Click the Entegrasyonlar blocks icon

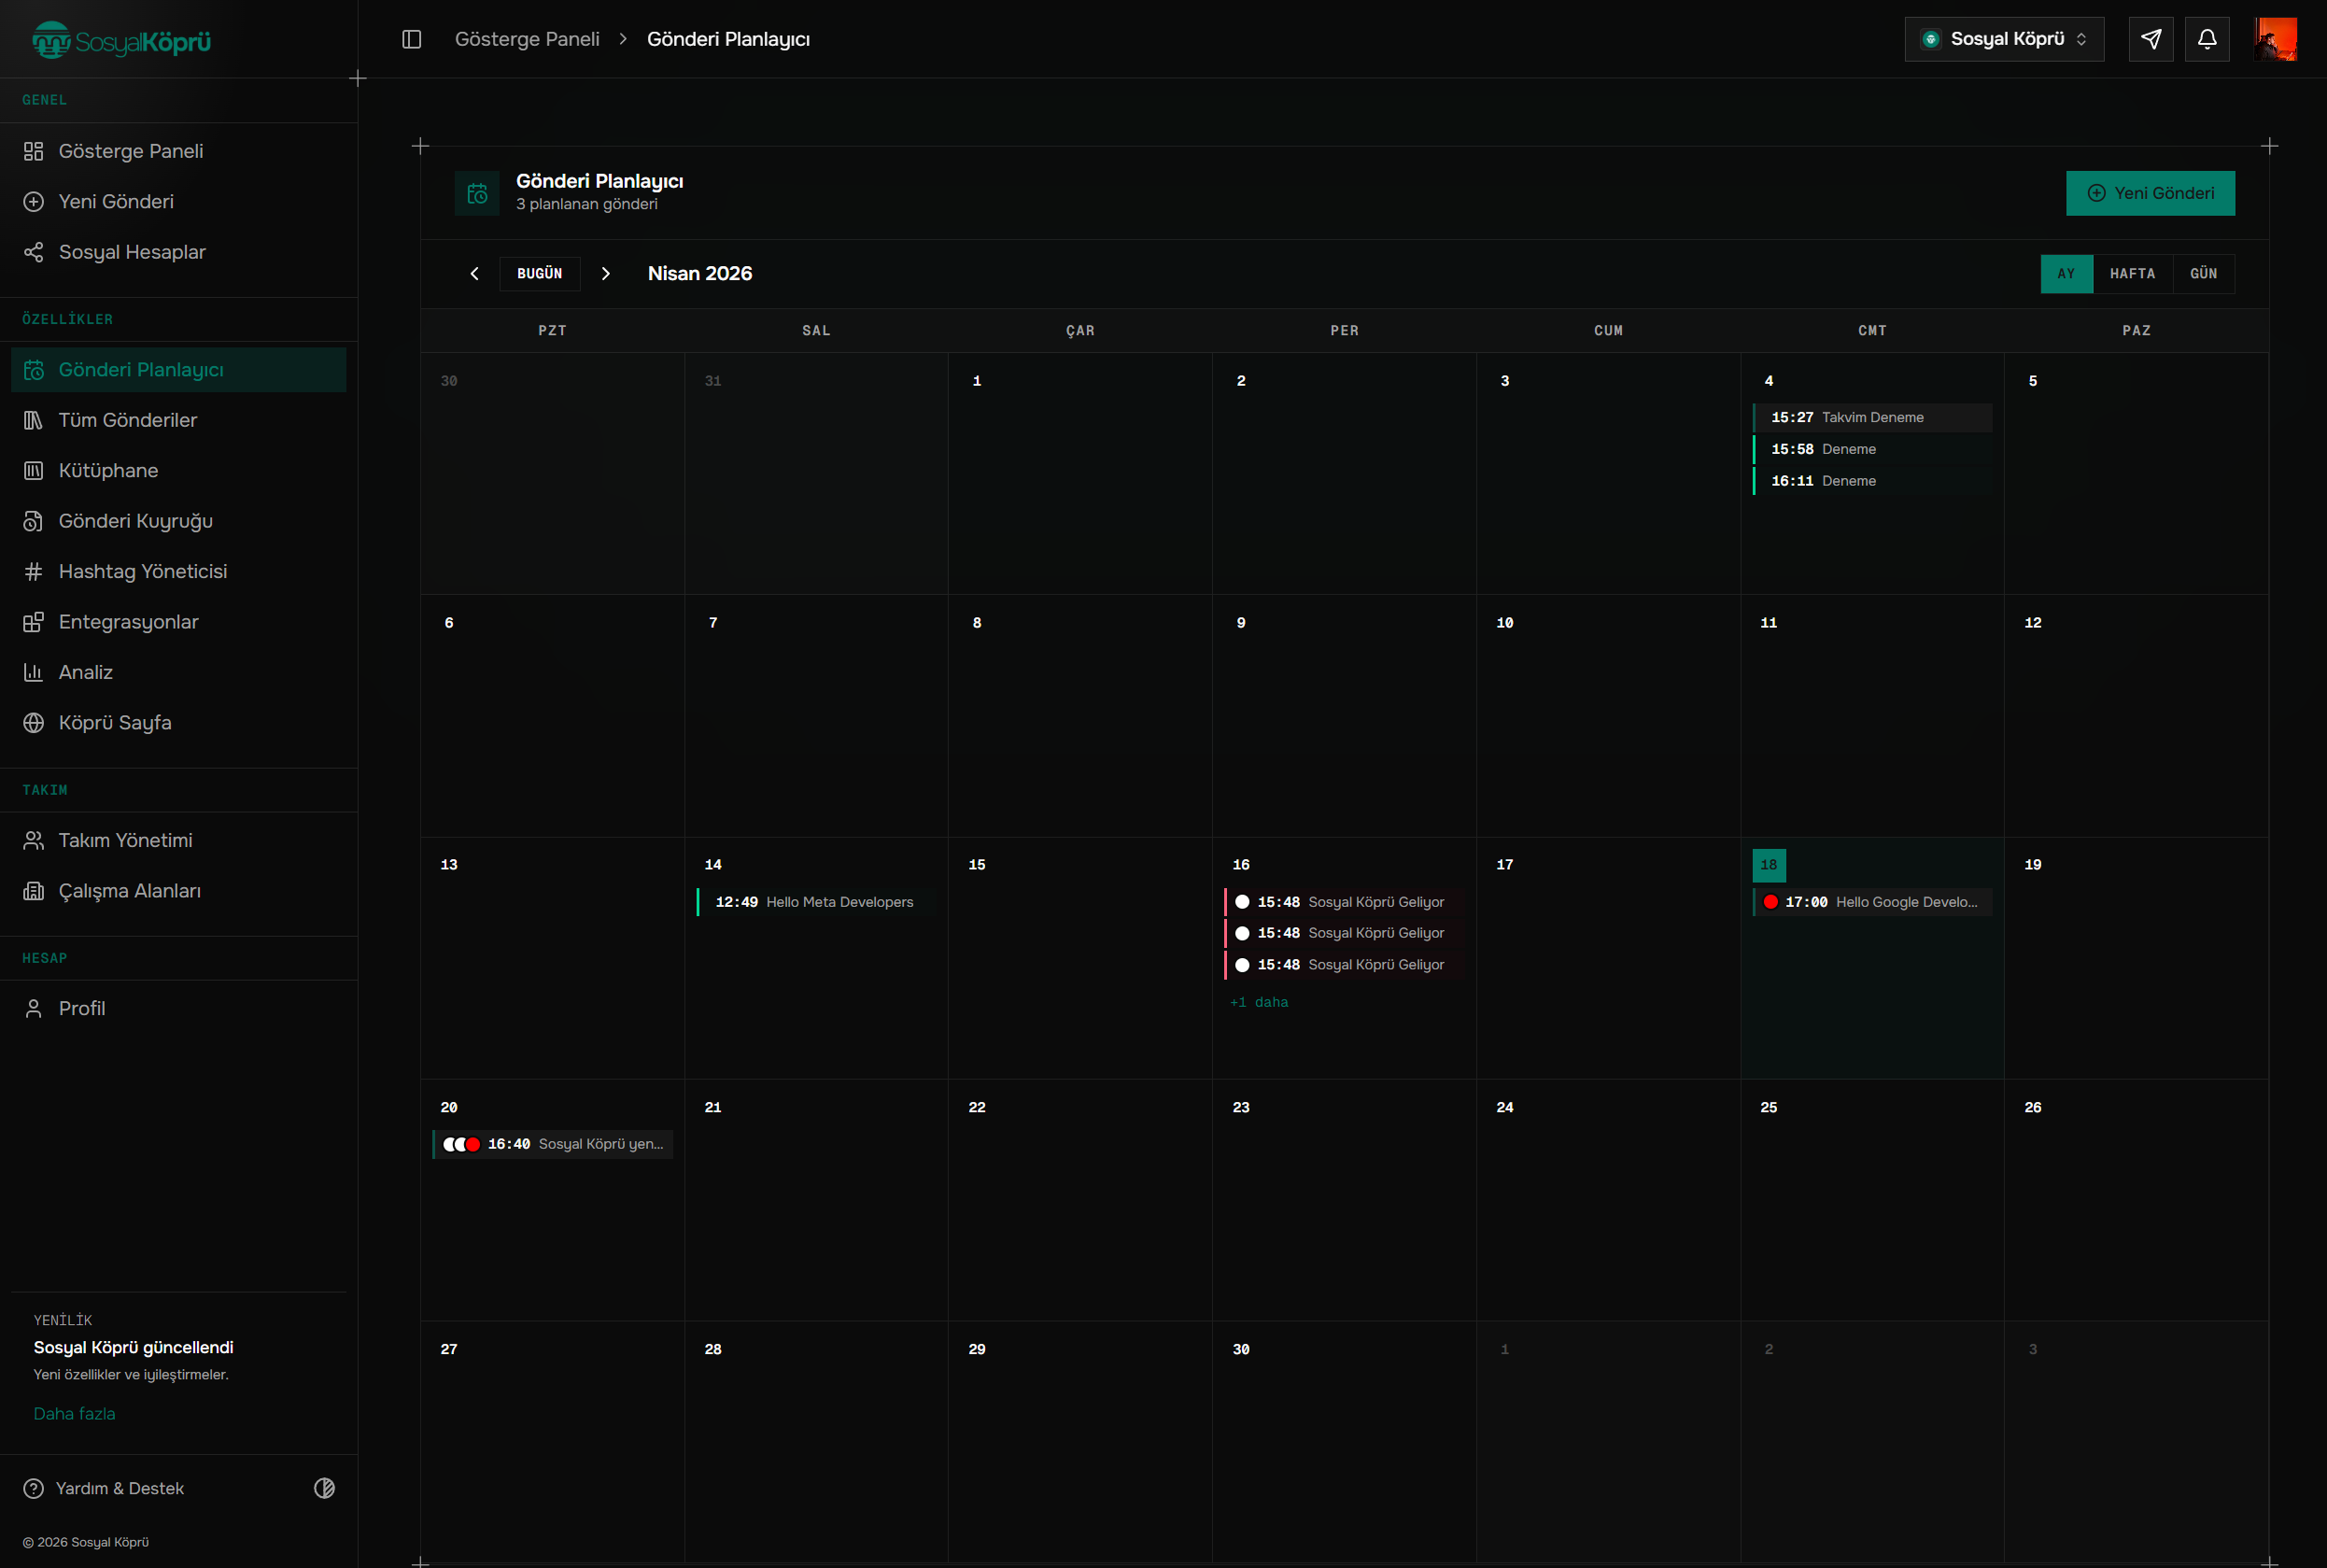tap(33, 622)
